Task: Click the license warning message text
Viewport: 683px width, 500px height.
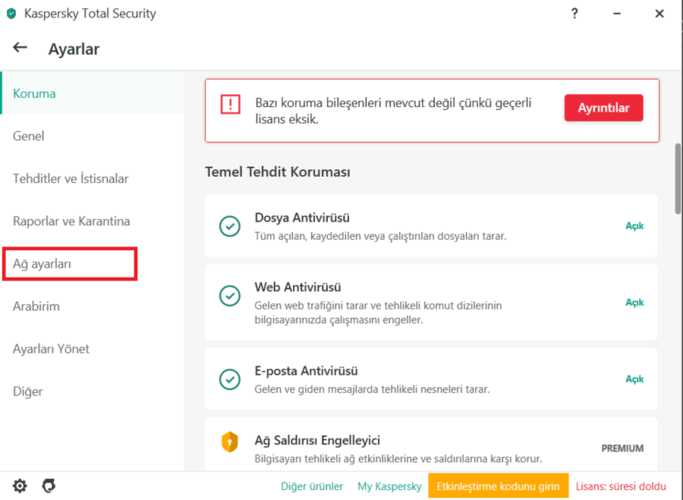Action: 393,111
